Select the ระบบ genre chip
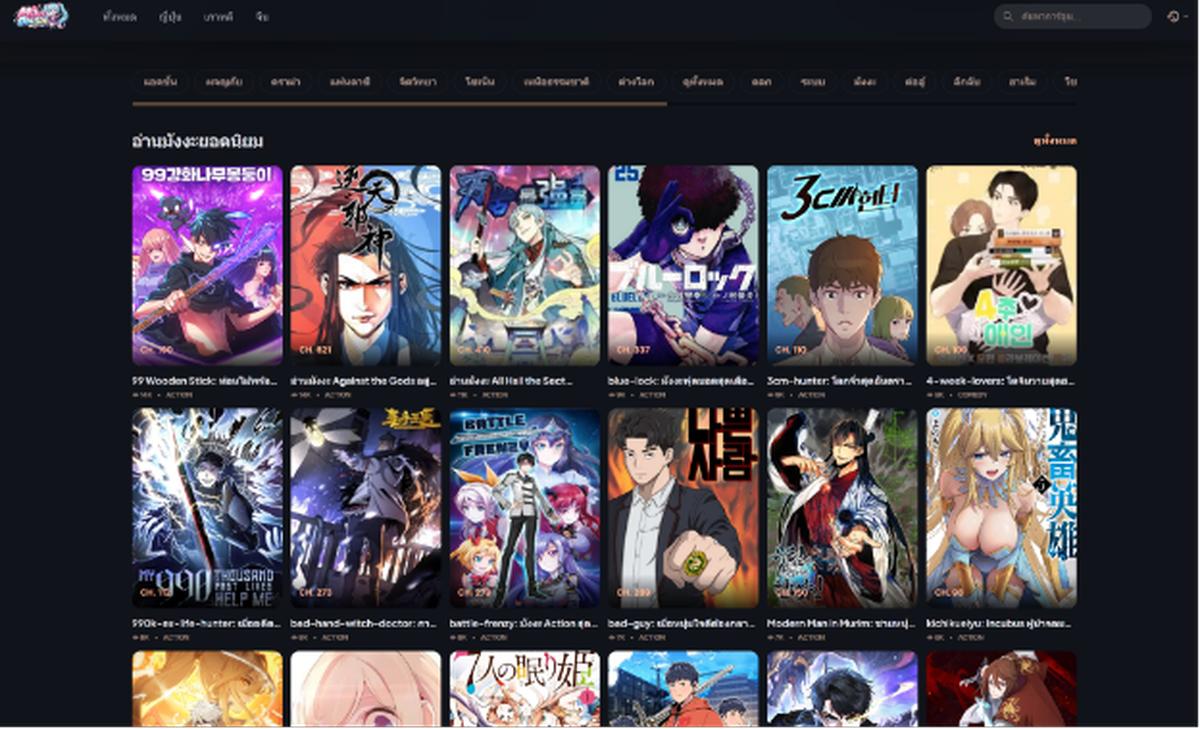 coord(812,82)
